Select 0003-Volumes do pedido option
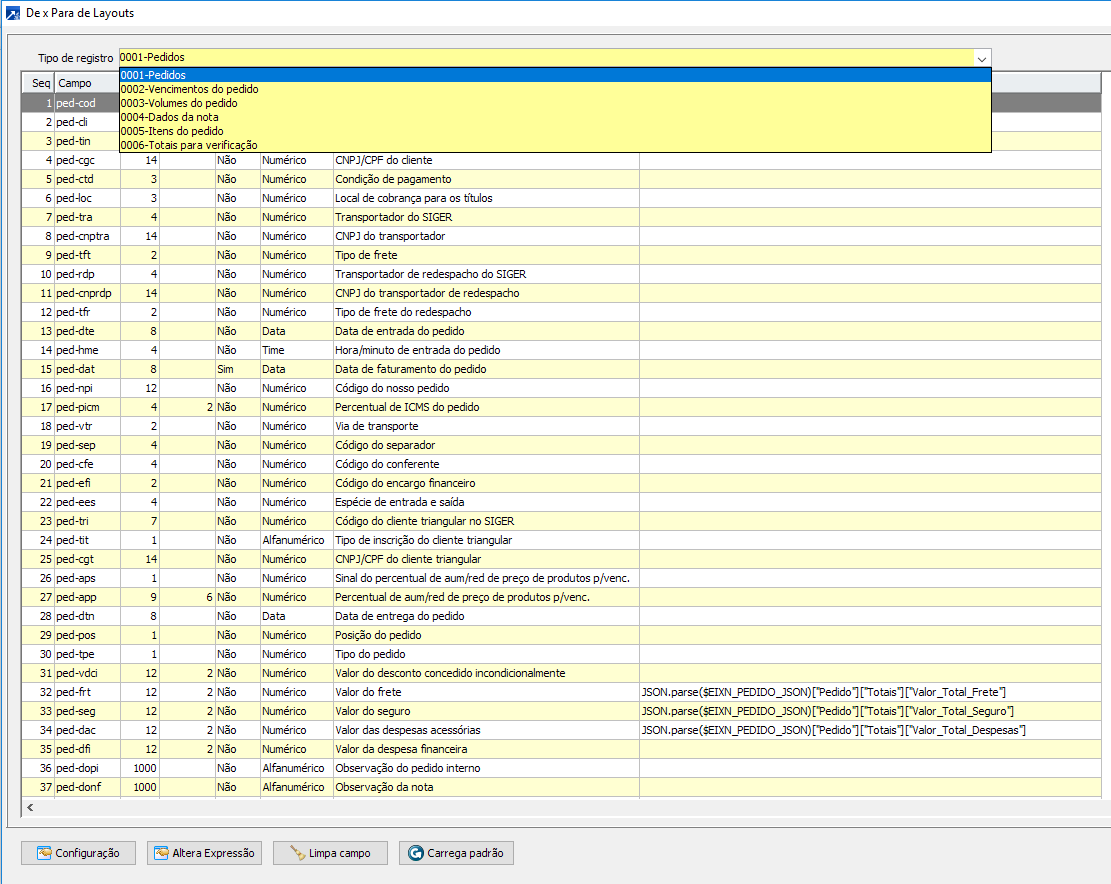1111x884 pixels. pyautogui.click(x=179, y=103)
